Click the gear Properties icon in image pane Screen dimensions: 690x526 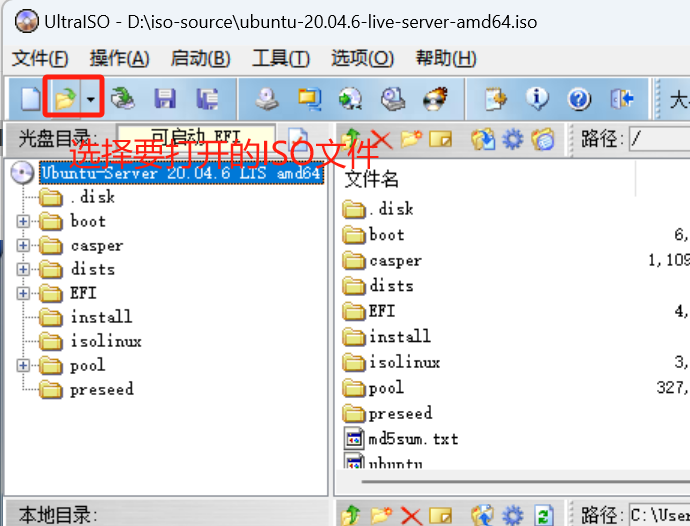pyautogui.click(x=513, y=140)
